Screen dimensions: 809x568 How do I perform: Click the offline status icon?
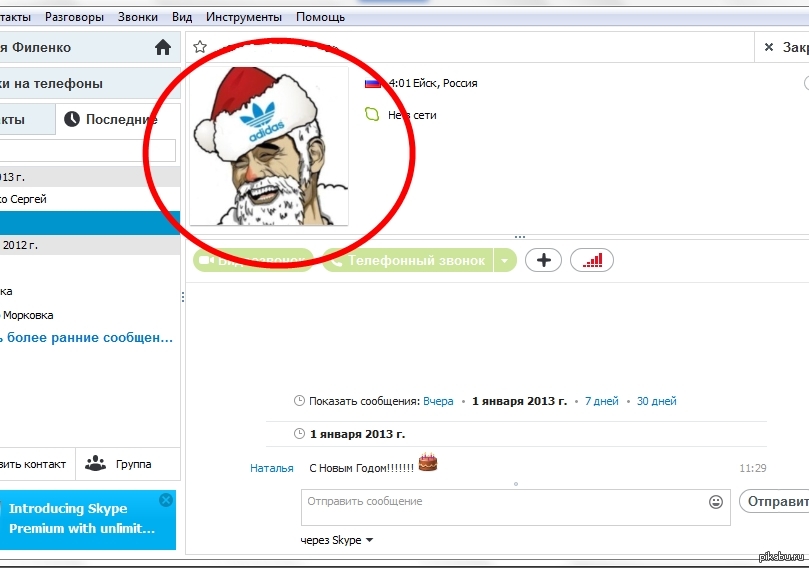(x=372, y=115)
